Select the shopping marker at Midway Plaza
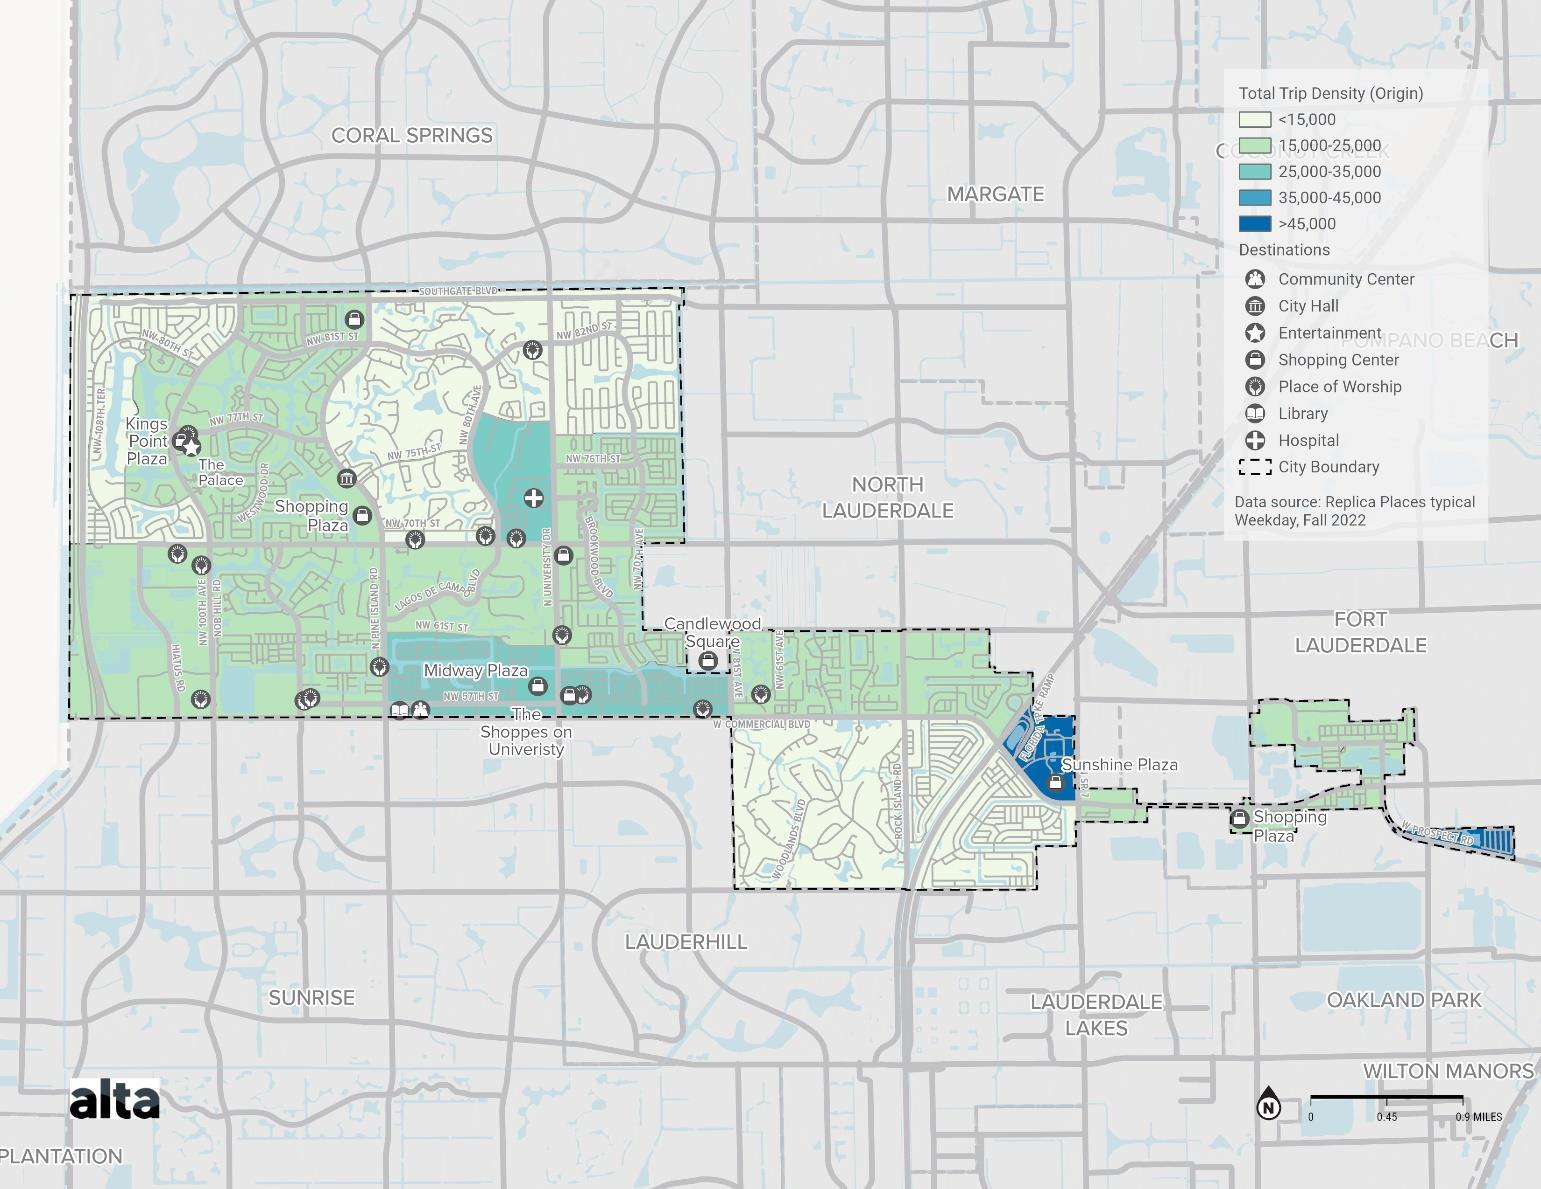The image size is (1541, 1189). tap(537, 686)
